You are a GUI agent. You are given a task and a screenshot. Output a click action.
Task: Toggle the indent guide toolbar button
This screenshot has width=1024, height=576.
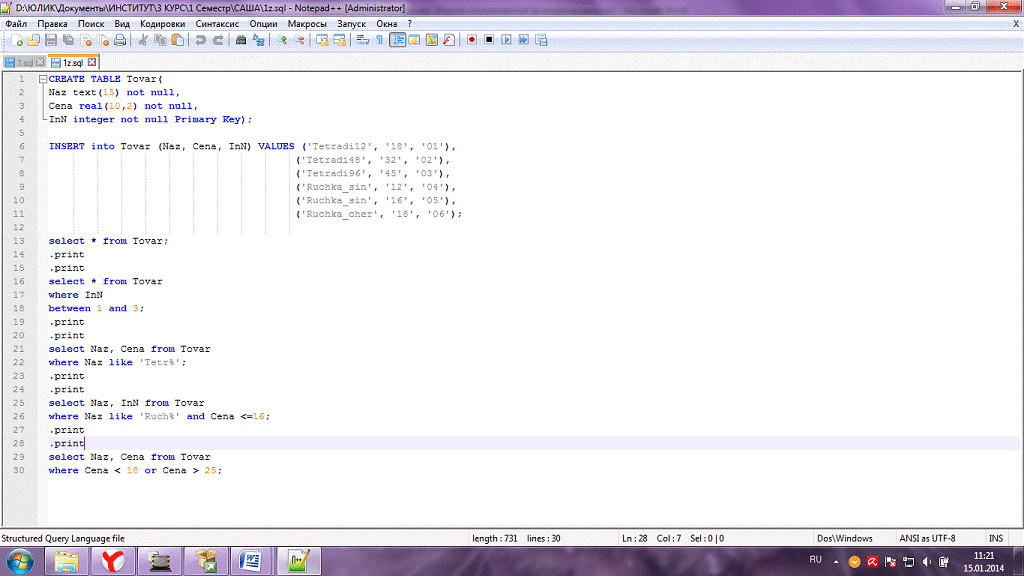pyautogui.click(x=398, y=40)
